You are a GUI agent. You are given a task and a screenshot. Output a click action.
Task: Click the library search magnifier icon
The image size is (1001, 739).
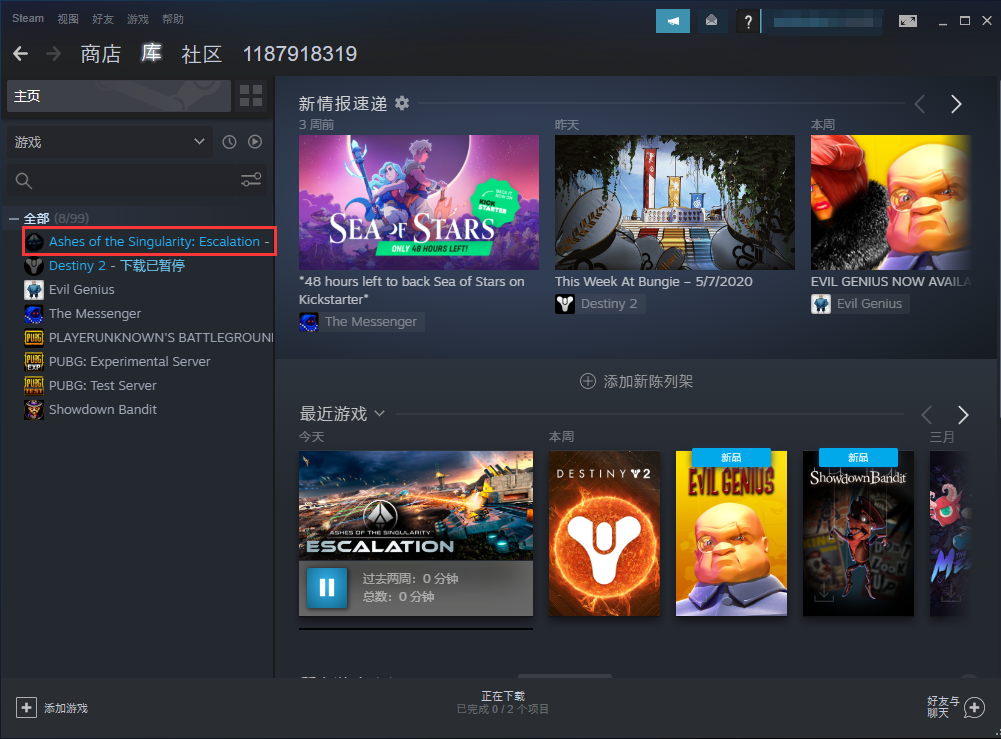[x=24, y=181]
